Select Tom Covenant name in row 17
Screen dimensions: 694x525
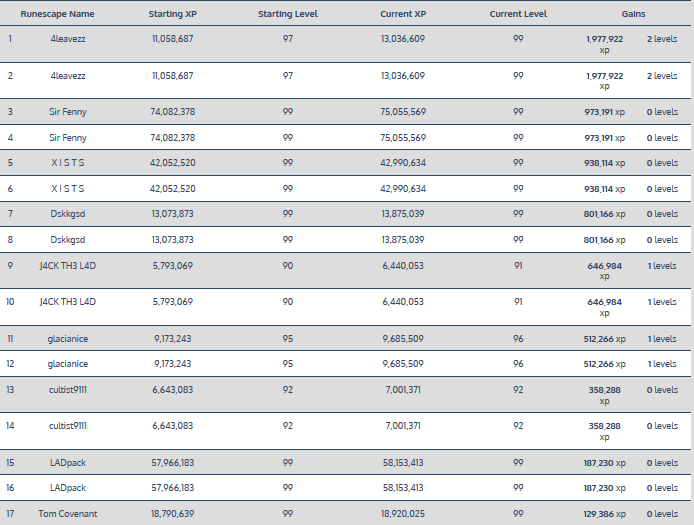68,513
